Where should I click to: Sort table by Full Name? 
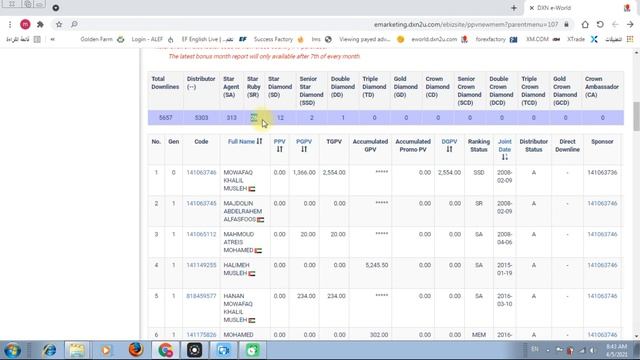click(245, 141)
